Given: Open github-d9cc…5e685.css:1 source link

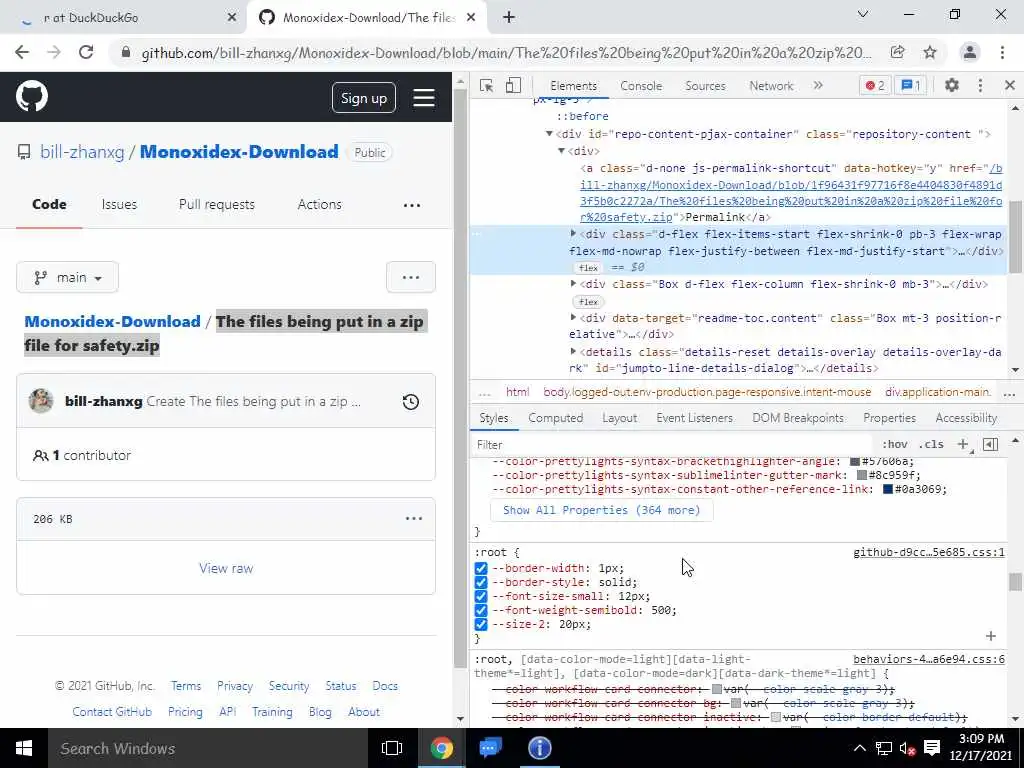Looking at the screenshot, I should click(x=929, y=552).
